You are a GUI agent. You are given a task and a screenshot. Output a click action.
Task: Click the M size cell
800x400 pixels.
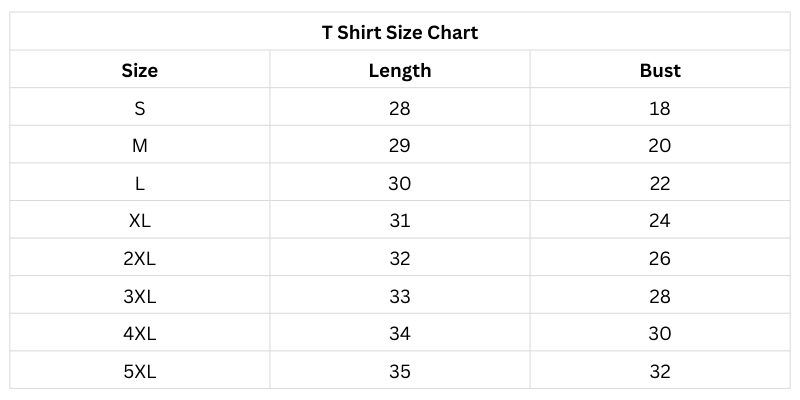tap(140, 146)
